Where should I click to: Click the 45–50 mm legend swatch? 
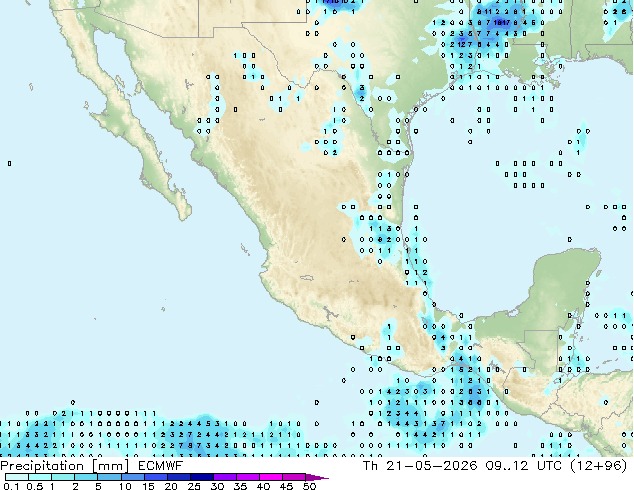click(x=294, y=477)
